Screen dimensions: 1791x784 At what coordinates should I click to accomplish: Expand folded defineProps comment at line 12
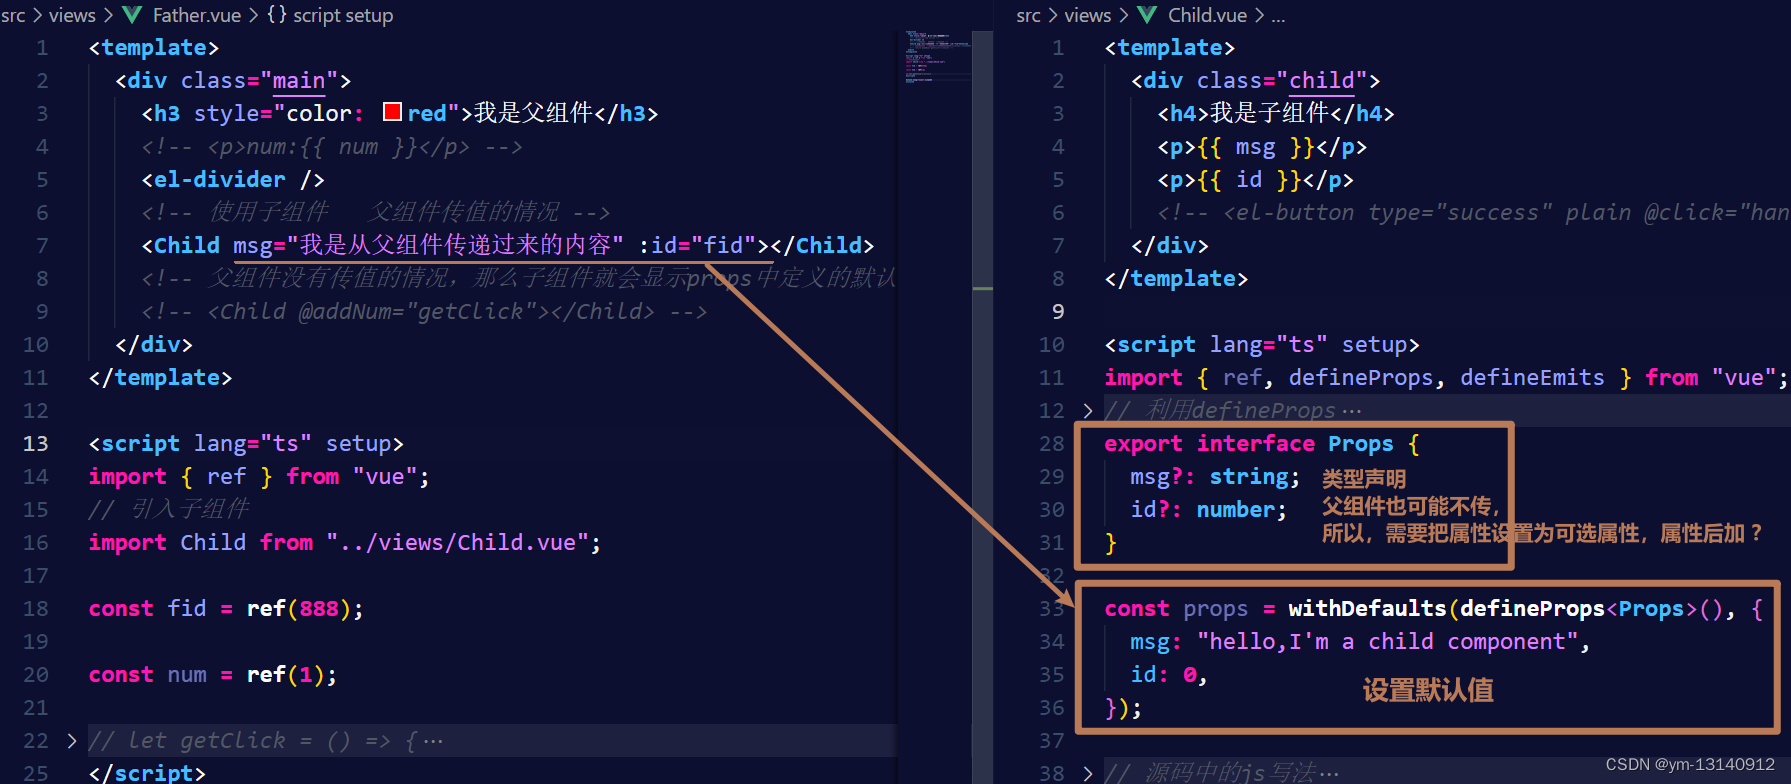[x=1088, y=411]
